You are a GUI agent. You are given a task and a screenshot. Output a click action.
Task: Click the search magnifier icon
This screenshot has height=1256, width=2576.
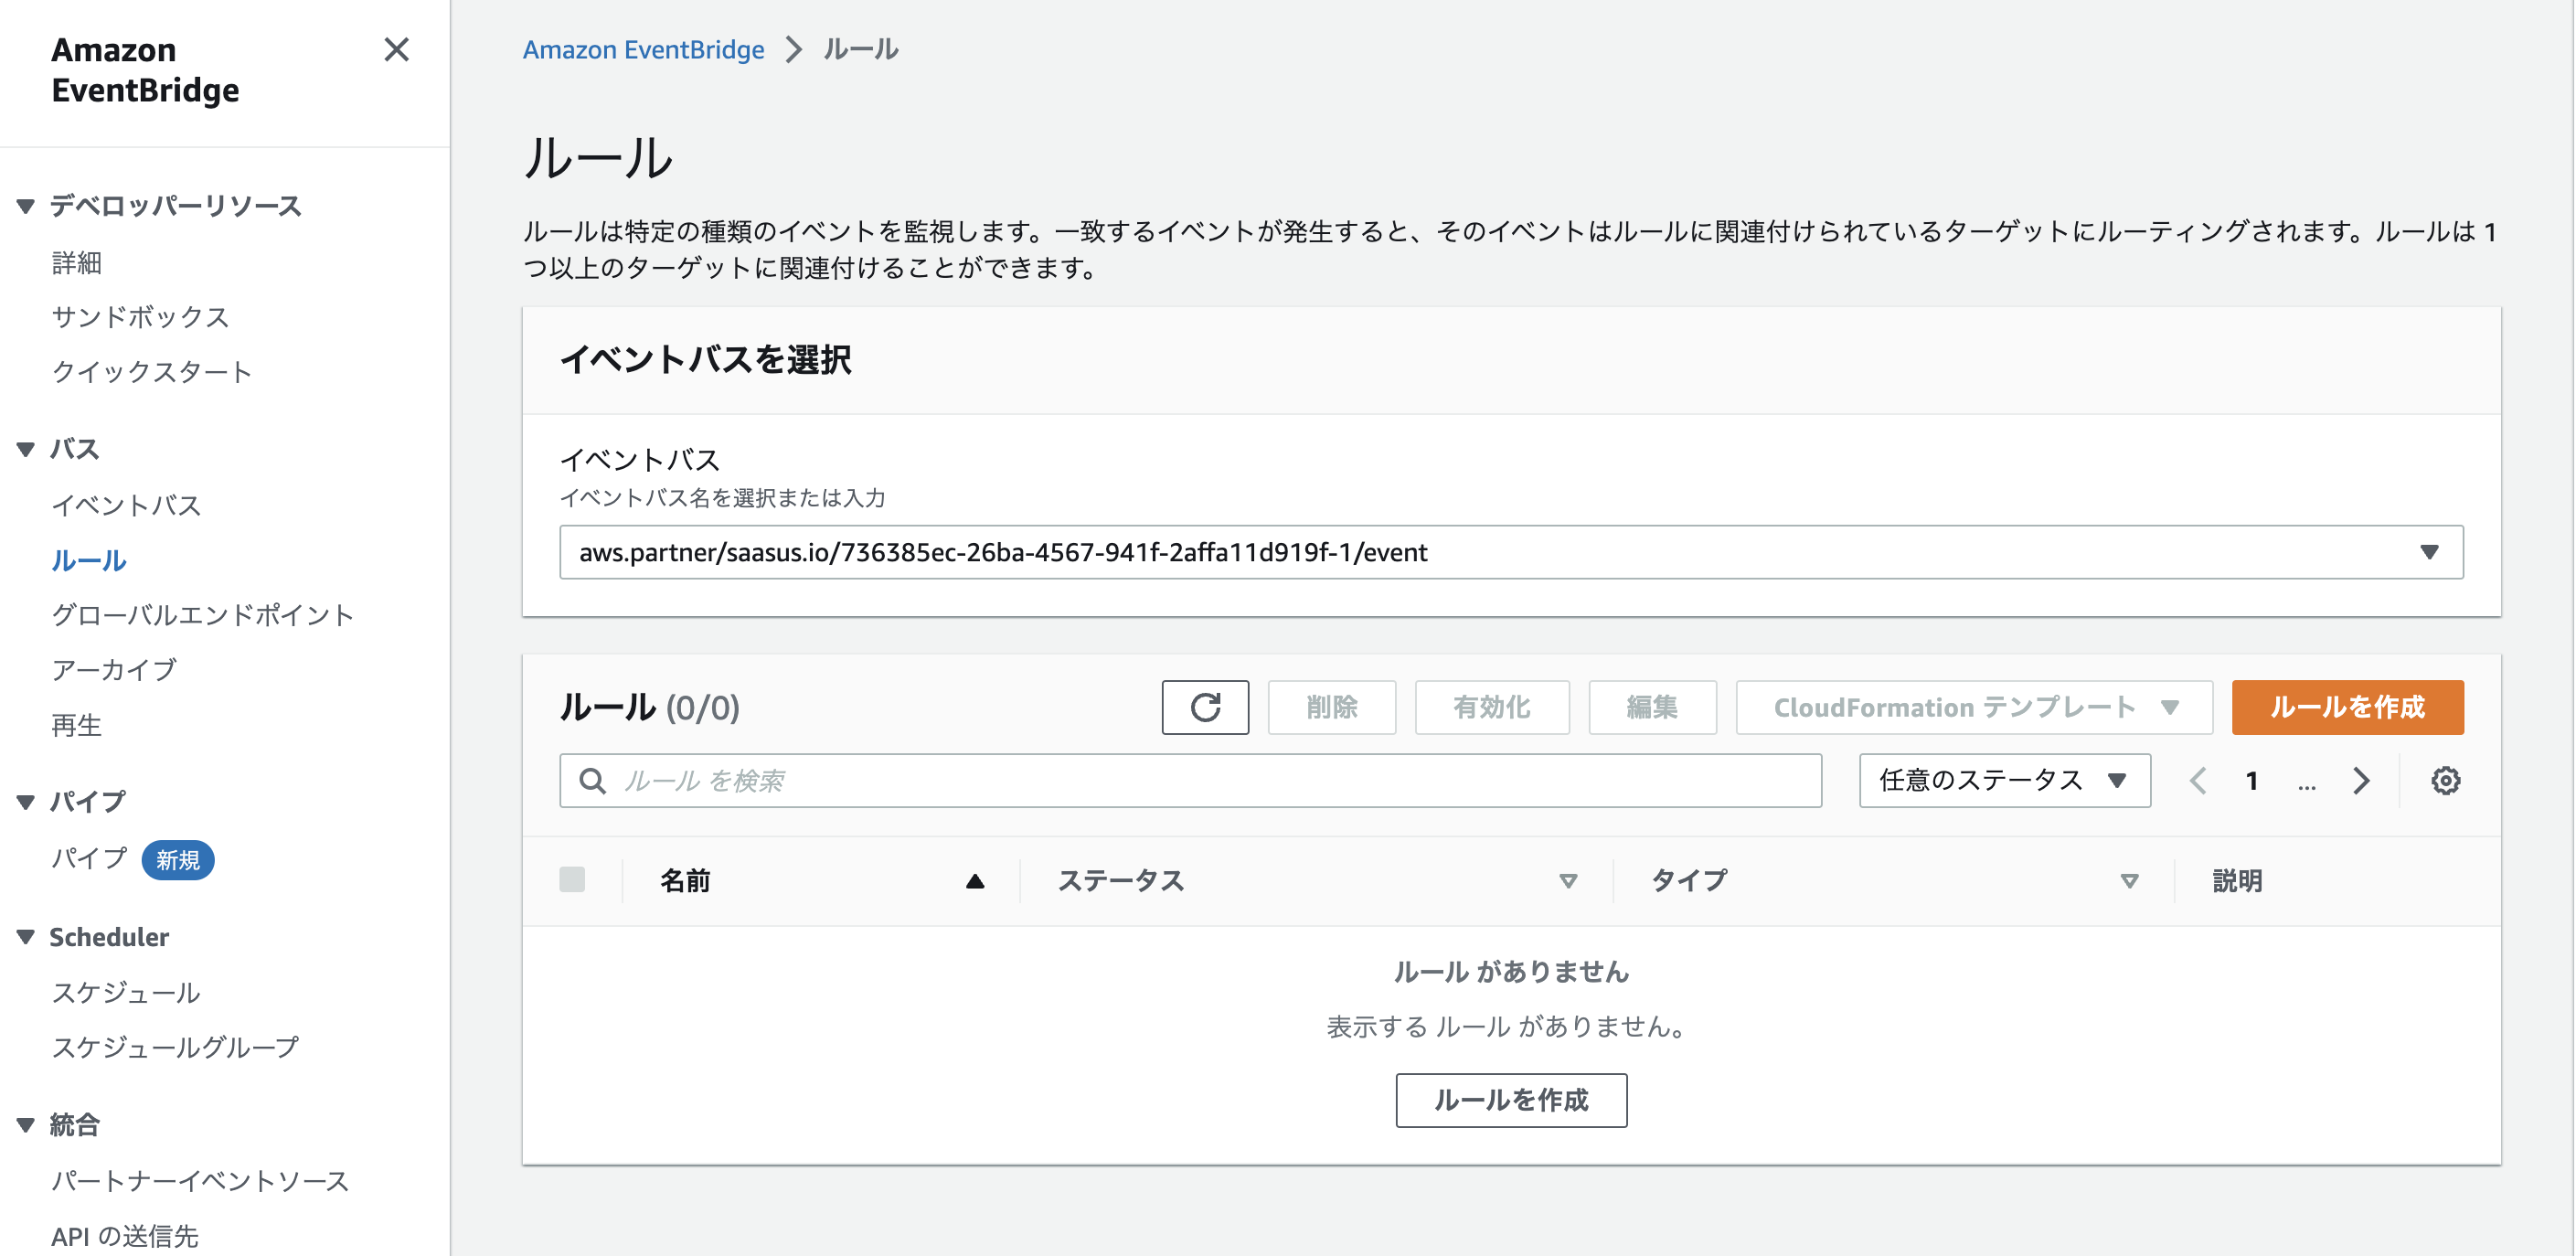(592, 780)
